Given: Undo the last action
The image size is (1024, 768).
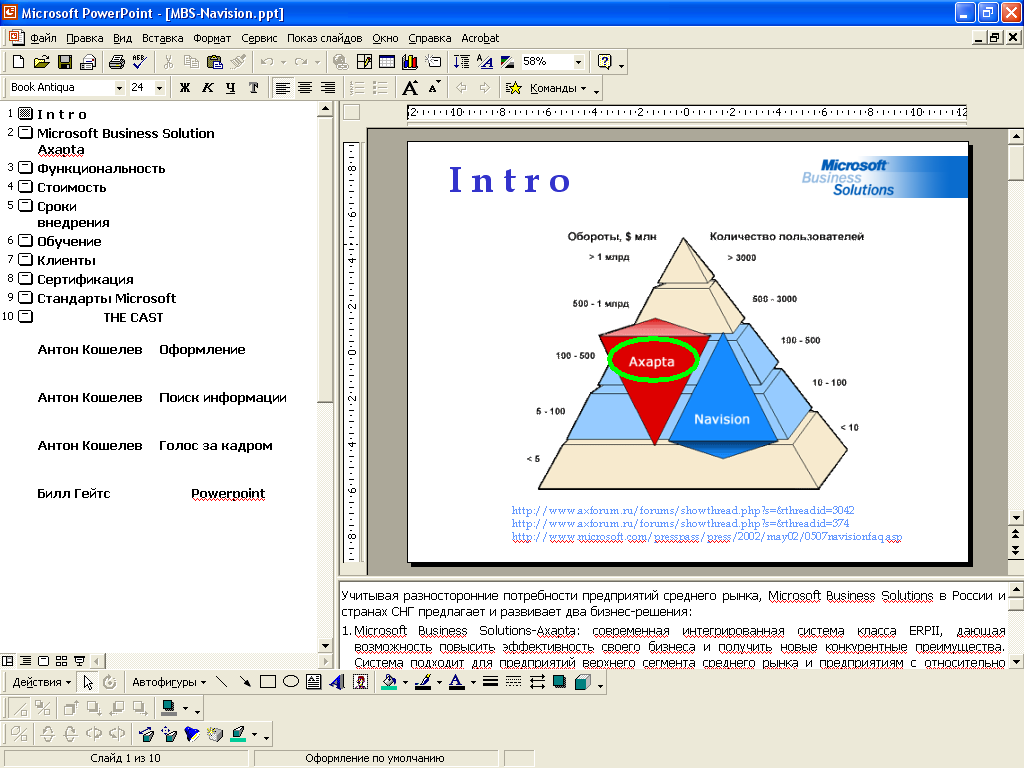Looking at the screenshot, I should point(266,62).
